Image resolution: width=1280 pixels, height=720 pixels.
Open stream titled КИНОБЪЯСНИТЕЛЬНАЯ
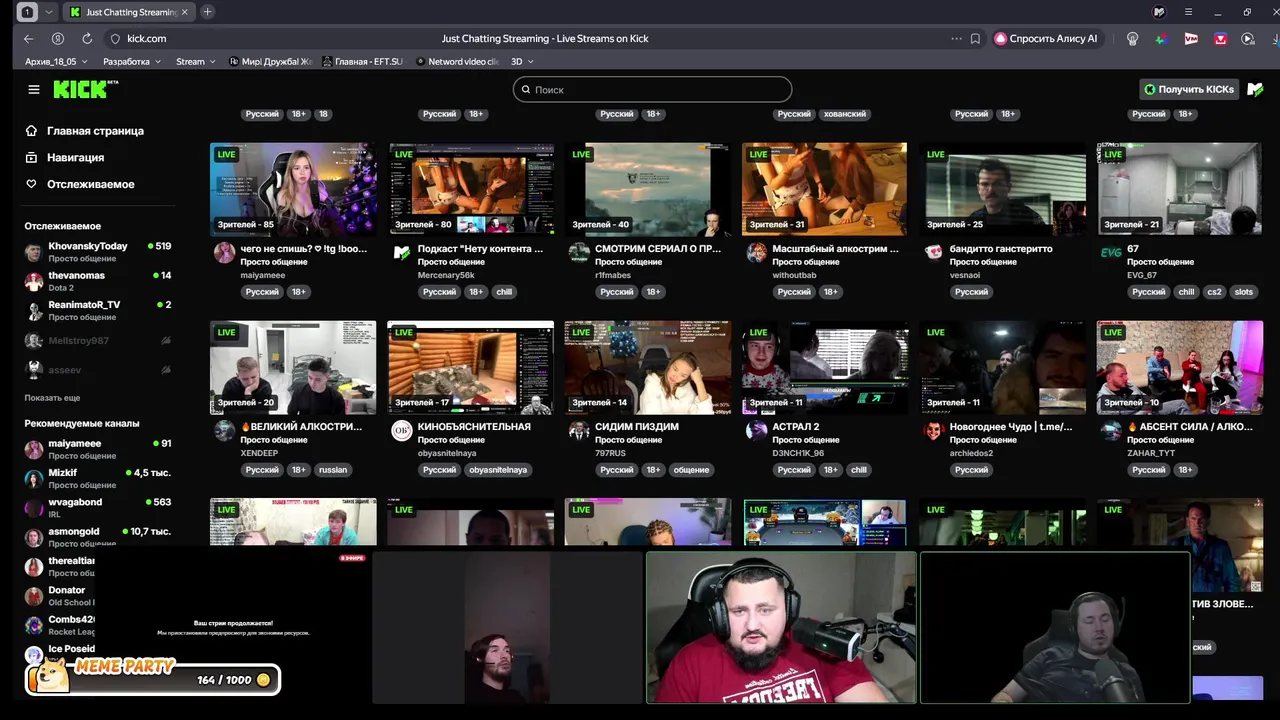tap(474, 427)
